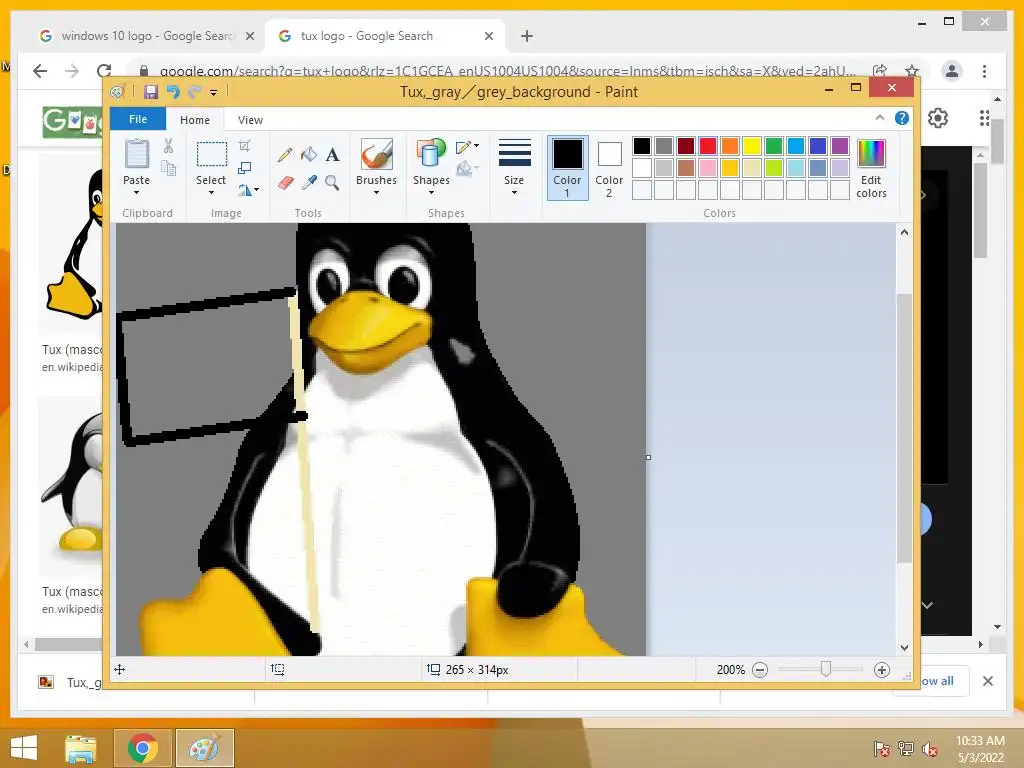This screenshot has width=1024, height=768.
Task: Click the Size line thickness icon
Action: coord(515,153)
